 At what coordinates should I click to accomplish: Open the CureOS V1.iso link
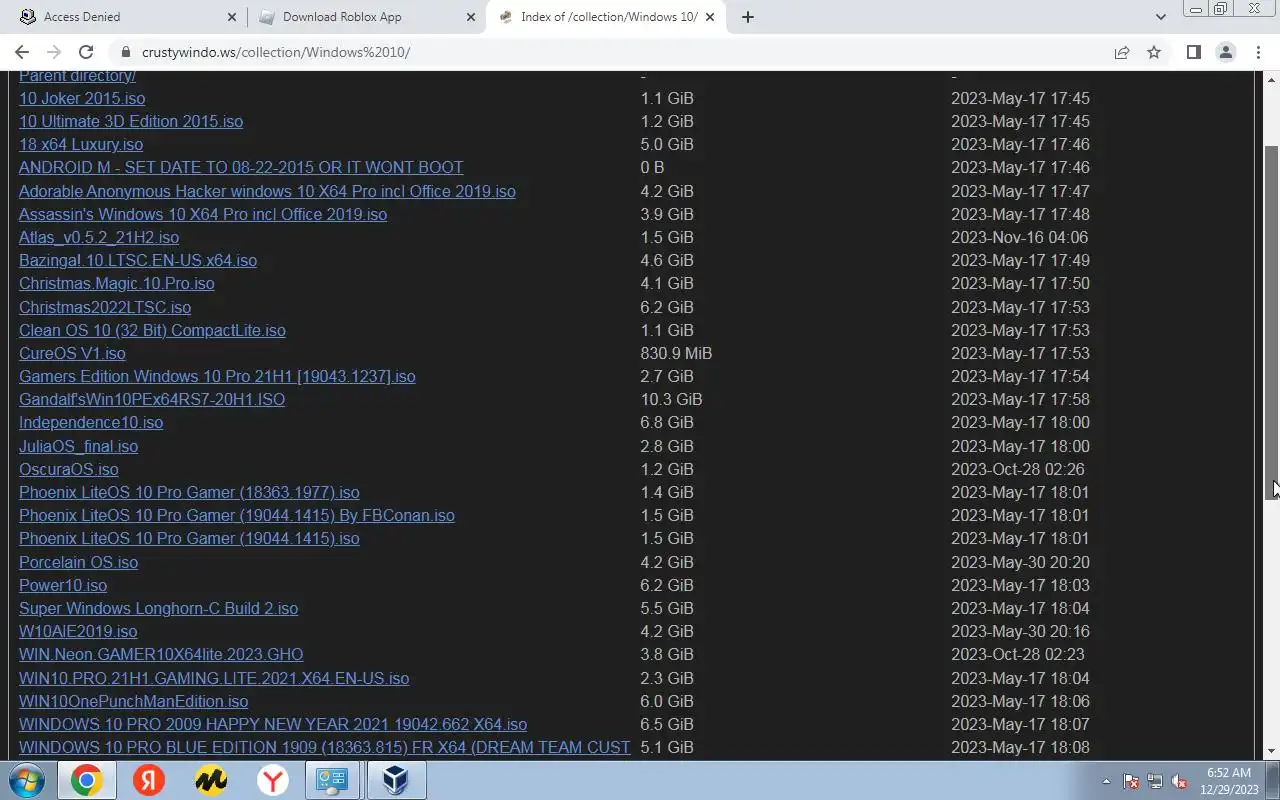click(72, 353)
